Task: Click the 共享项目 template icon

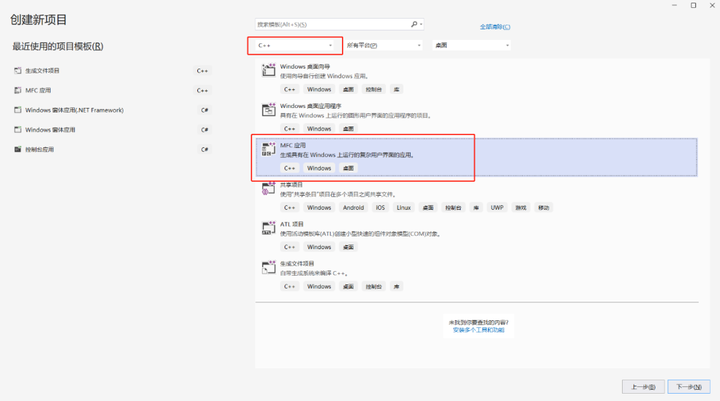Action: pos(269,188)
